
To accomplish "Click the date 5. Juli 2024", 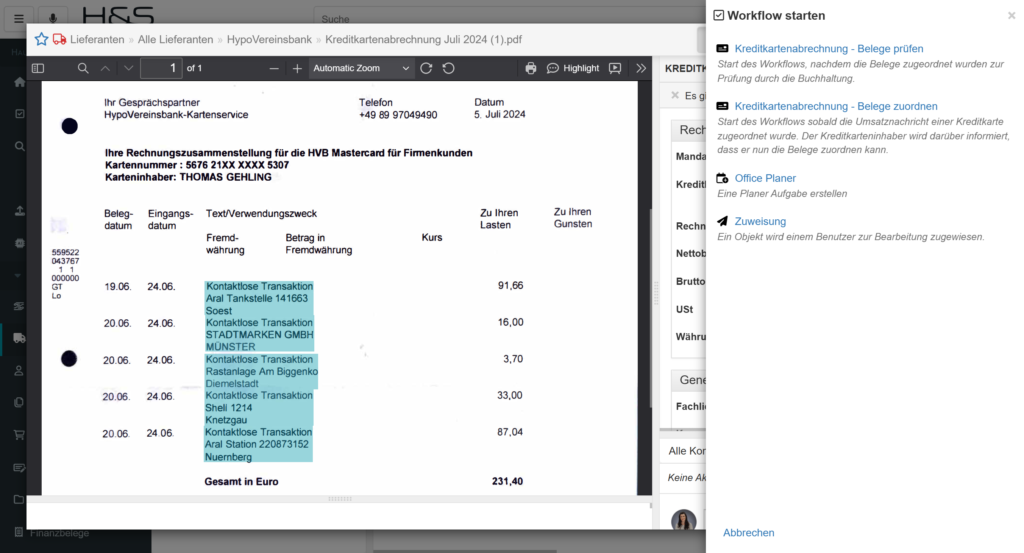I will (500, 114).
